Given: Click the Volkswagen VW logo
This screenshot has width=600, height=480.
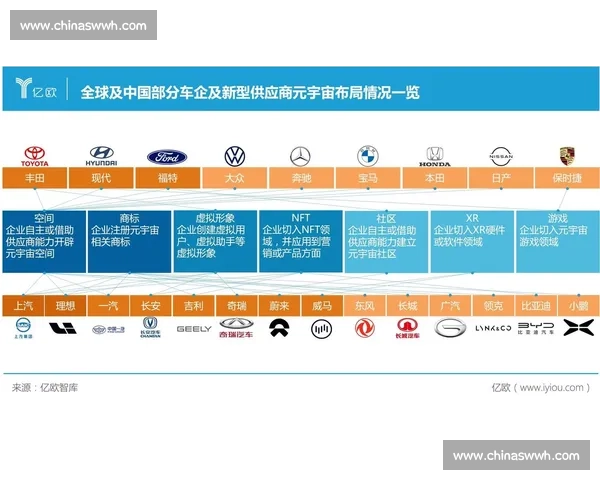Looking at the screenshot, I should (235, 156).
